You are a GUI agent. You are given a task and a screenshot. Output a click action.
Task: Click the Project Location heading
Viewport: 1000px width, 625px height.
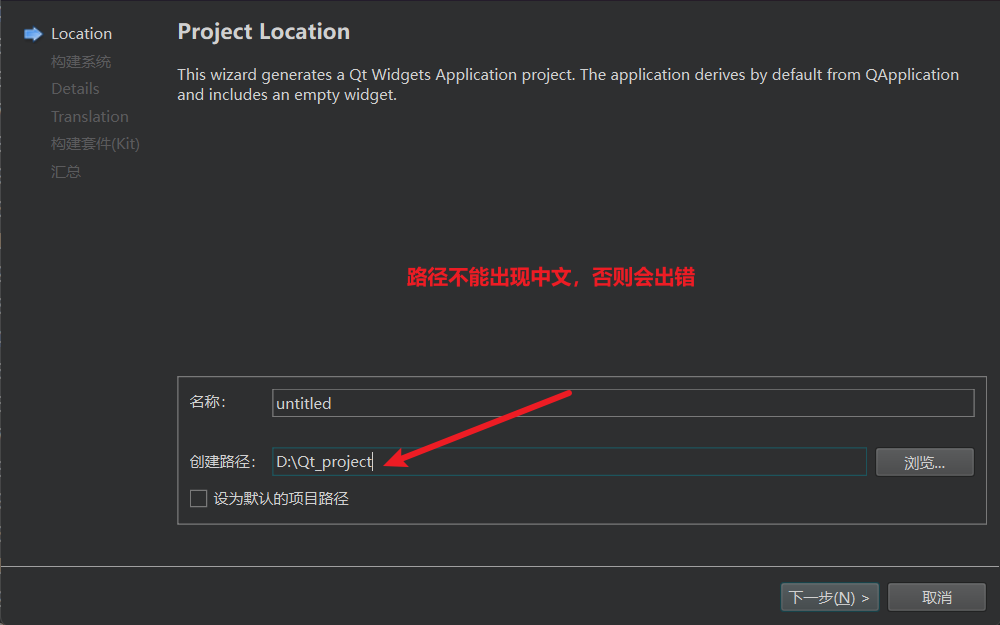tap(263, 31)
